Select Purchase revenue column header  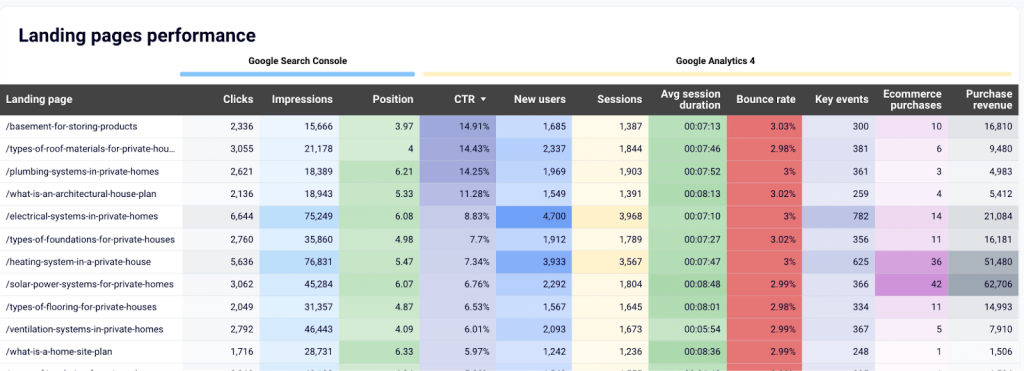coord(989,100)
